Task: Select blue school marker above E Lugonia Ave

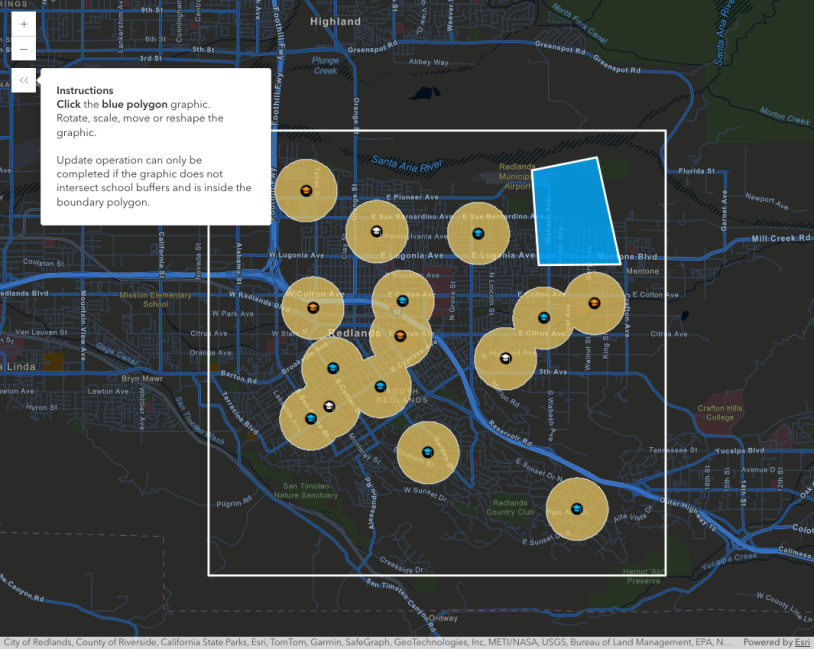Action: pyautogui.click(x=478, y=233)
